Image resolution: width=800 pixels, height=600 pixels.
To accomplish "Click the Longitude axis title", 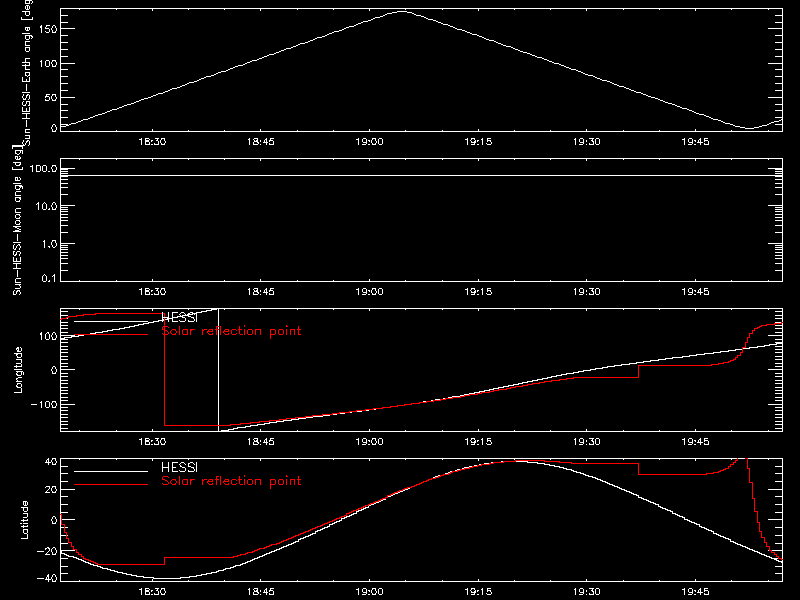I will (18, 370).
